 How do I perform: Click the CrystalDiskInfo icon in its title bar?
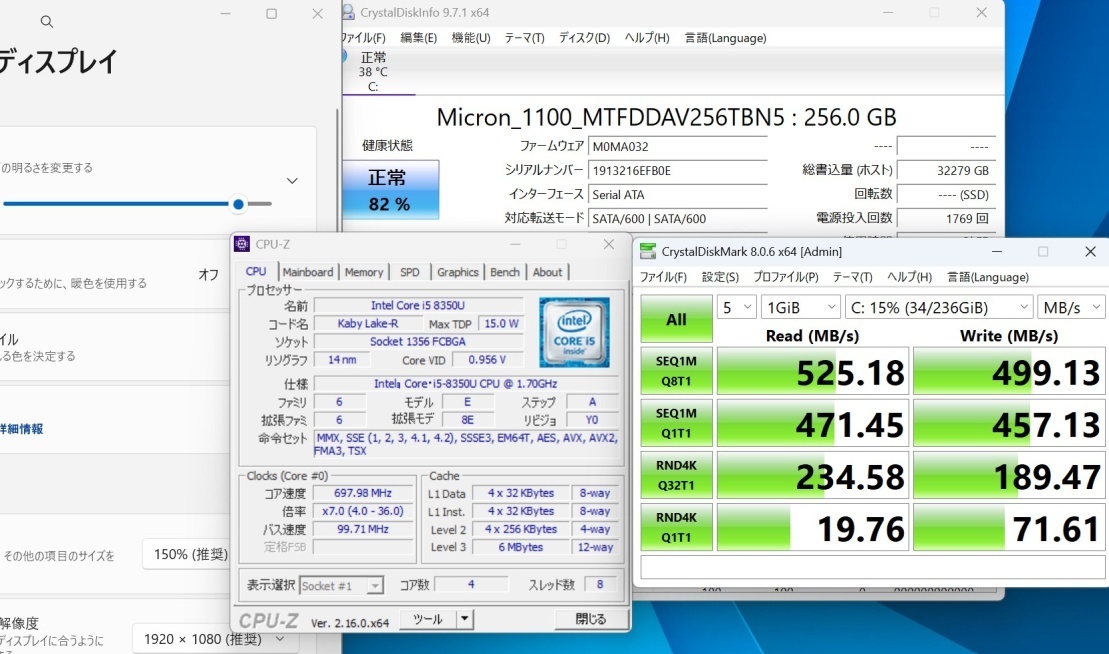point(349,12)
